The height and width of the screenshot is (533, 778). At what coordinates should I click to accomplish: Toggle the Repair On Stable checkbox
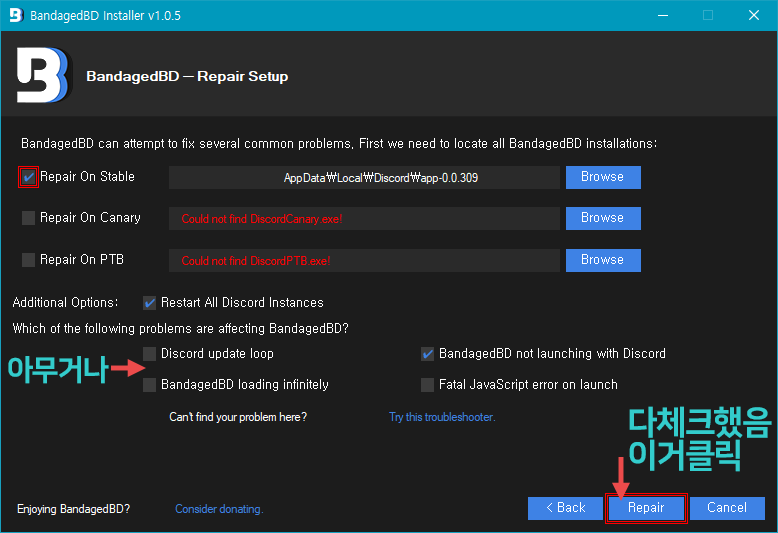tap(28, 177)
